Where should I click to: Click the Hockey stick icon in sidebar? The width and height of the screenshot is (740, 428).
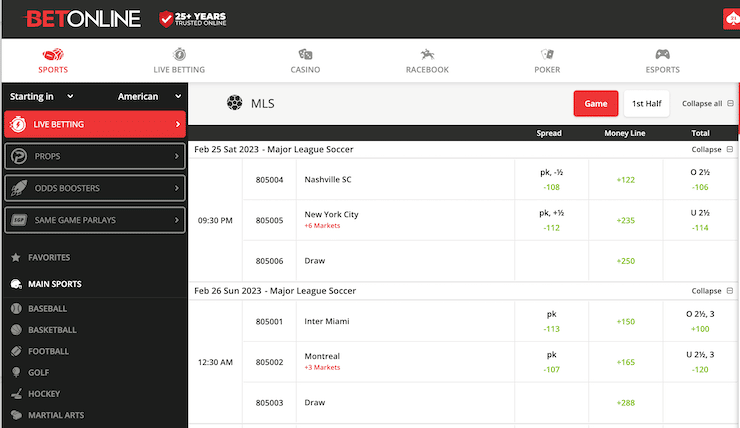[x=16, y=394]
